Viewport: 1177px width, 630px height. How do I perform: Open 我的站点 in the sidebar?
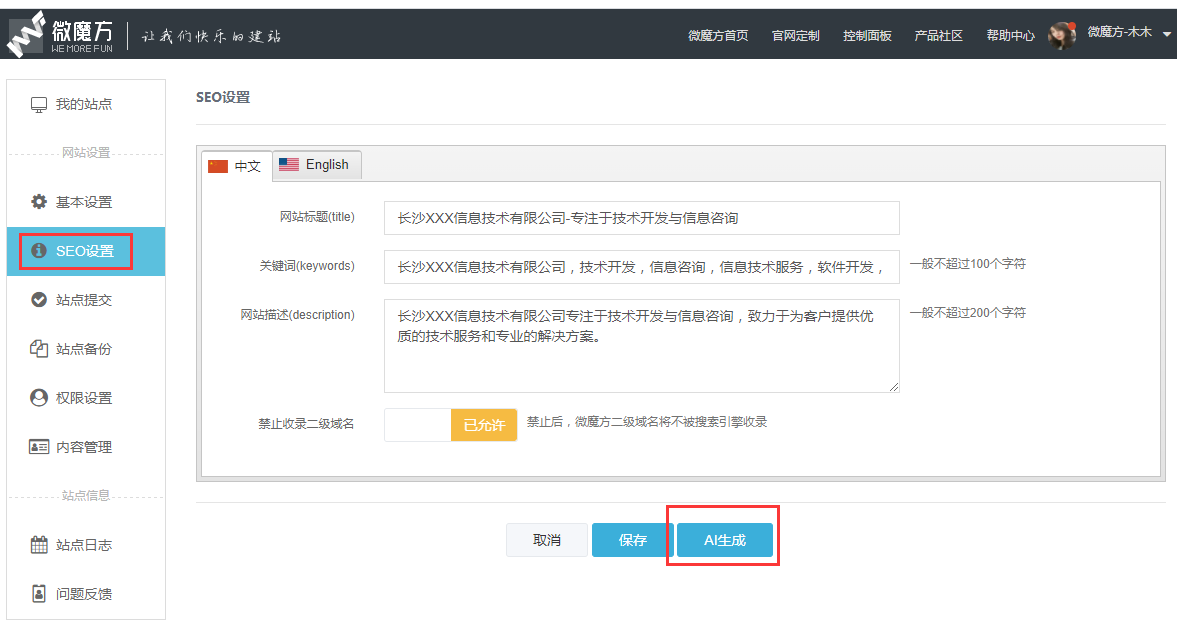[x=86, y=104]
